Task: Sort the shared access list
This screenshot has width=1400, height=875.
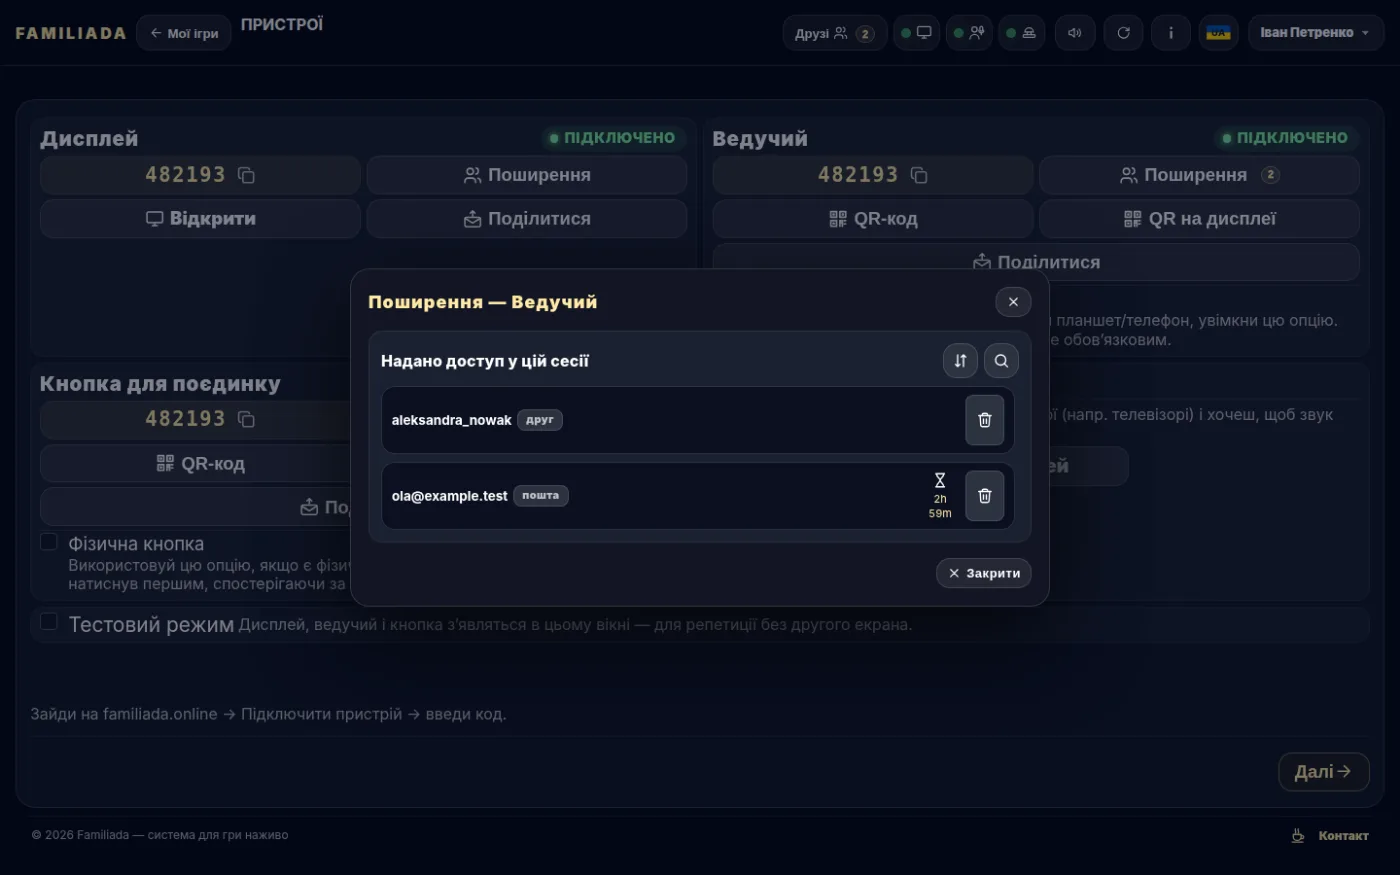Action: (960, 361)
